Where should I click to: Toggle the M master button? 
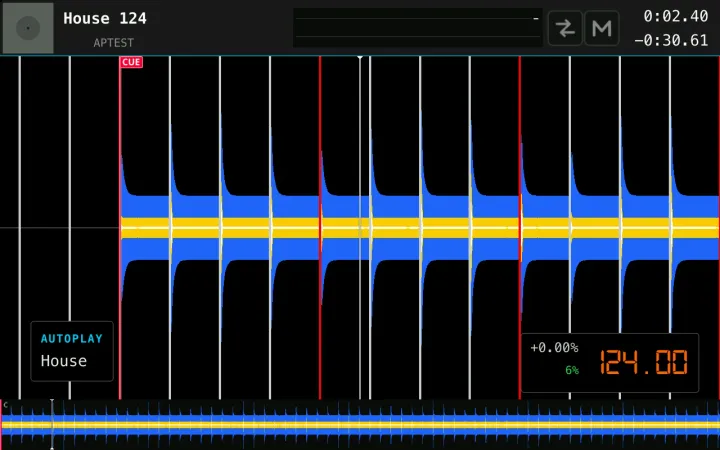pos(602,28)
